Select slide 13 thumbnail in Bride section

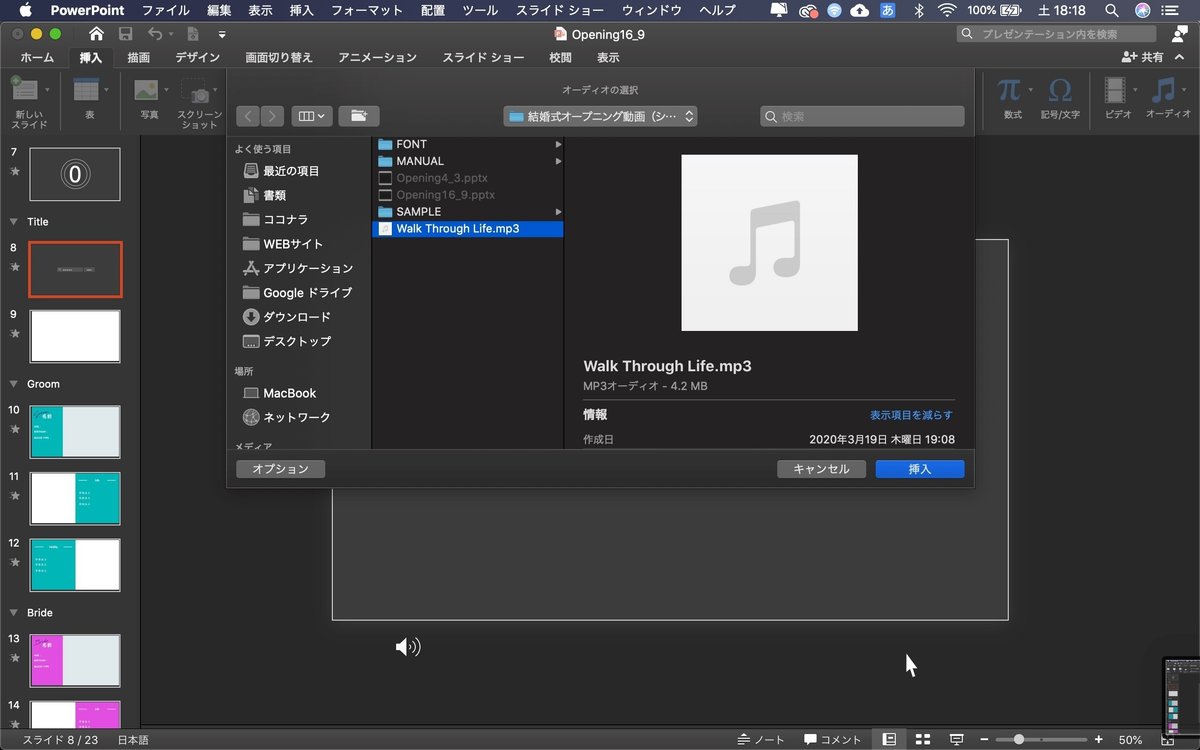coord(75,661)
